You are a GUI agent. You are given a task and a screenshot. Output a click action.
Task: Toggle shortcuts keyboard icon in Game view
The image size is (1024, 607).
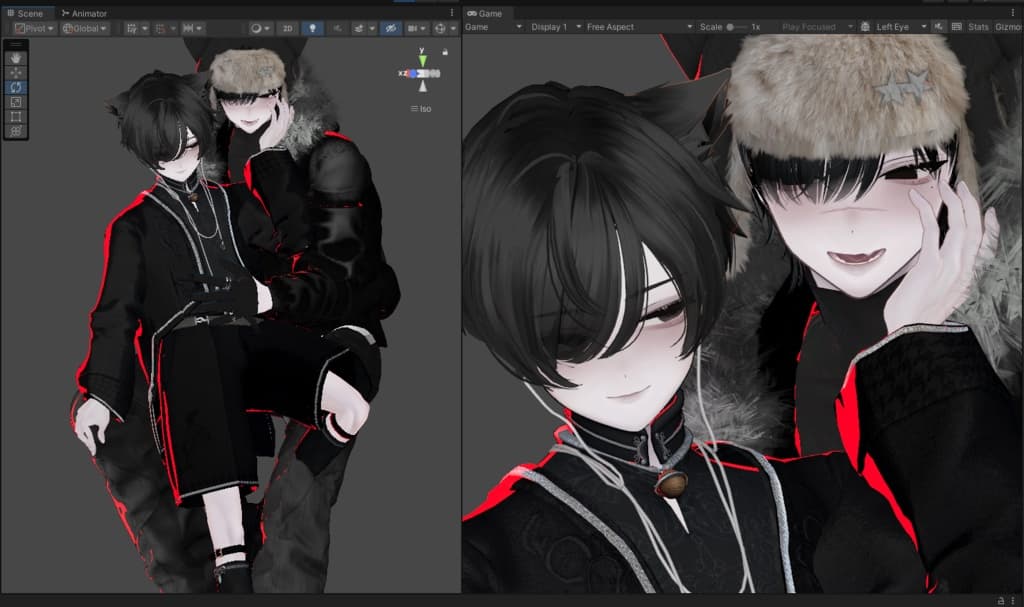[957, 27]
